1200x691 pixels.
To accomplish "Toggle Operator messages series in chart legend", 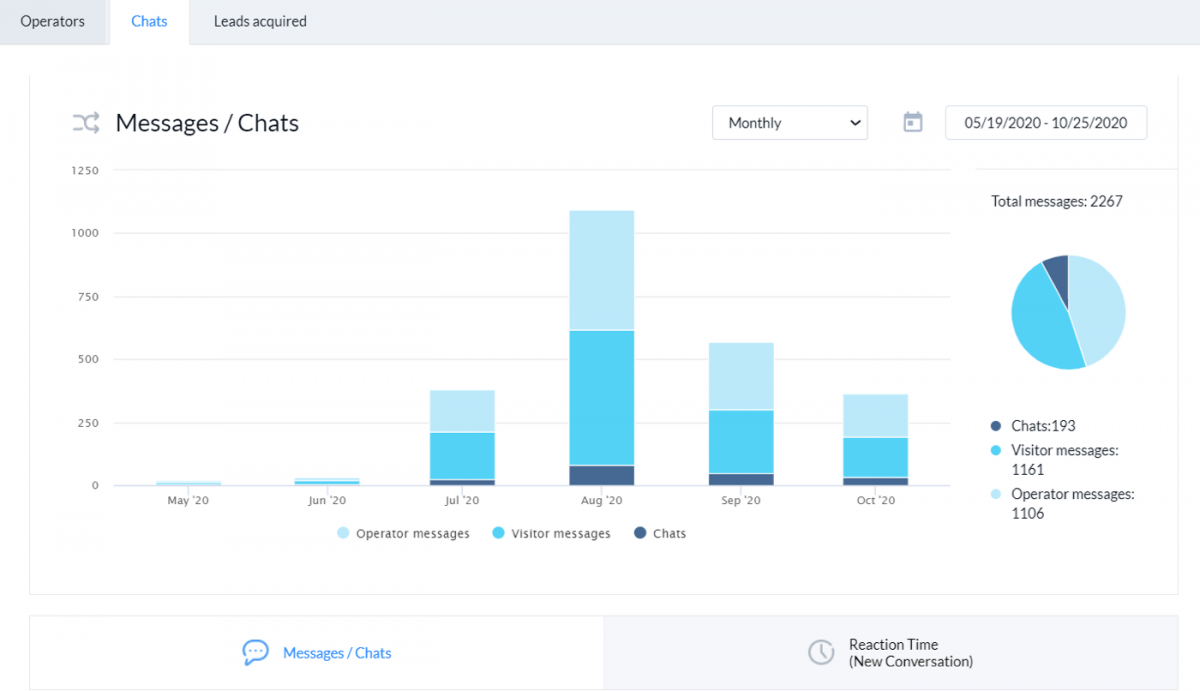I will 403,534.
